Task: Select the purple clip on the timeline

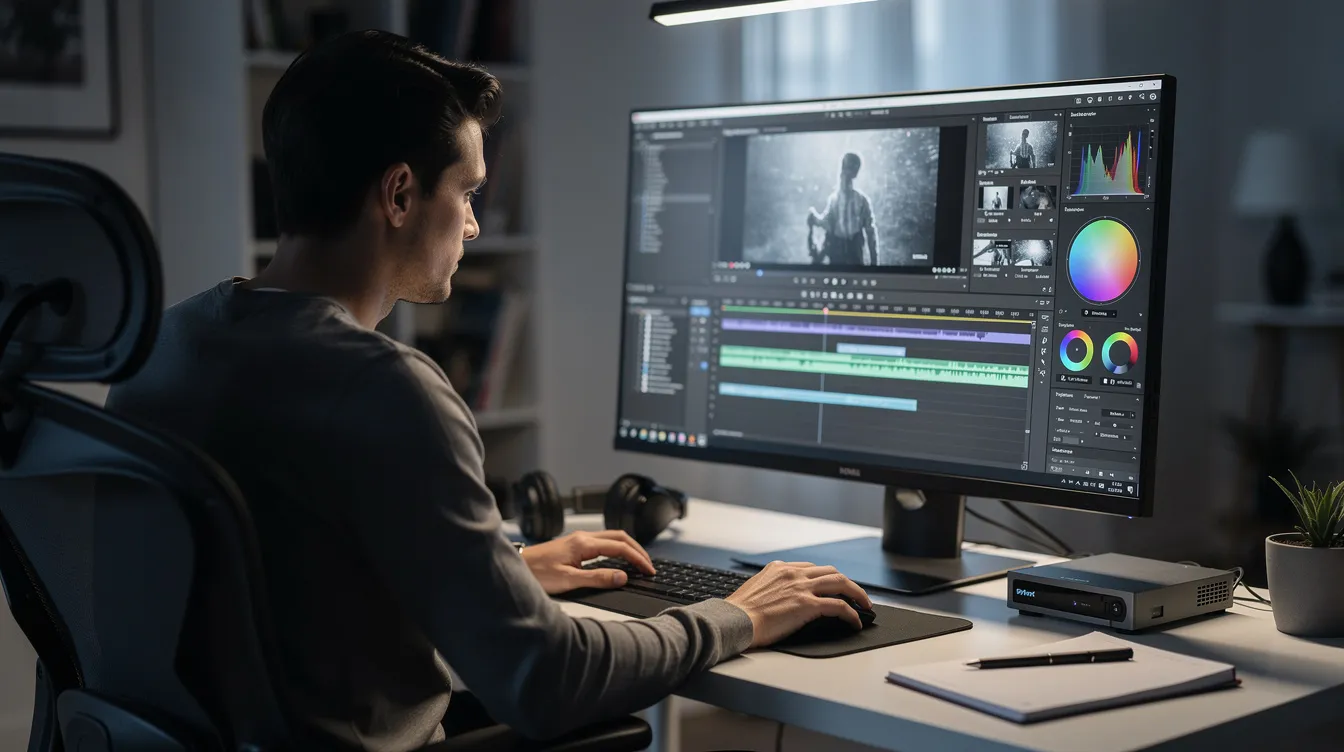Action: 875,331
